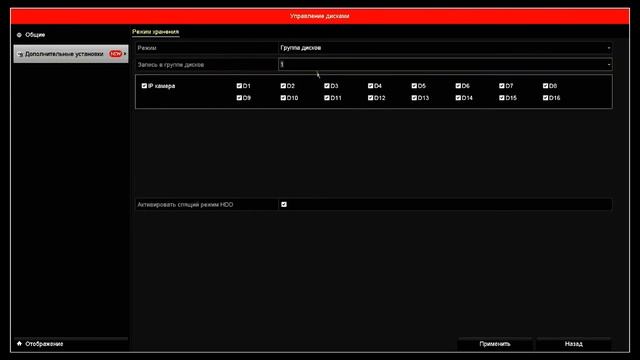The height and width of the screenshot is (360, 640).
Task: Click the Запись в группе дисков label
Action: click(x=171, y=65)
